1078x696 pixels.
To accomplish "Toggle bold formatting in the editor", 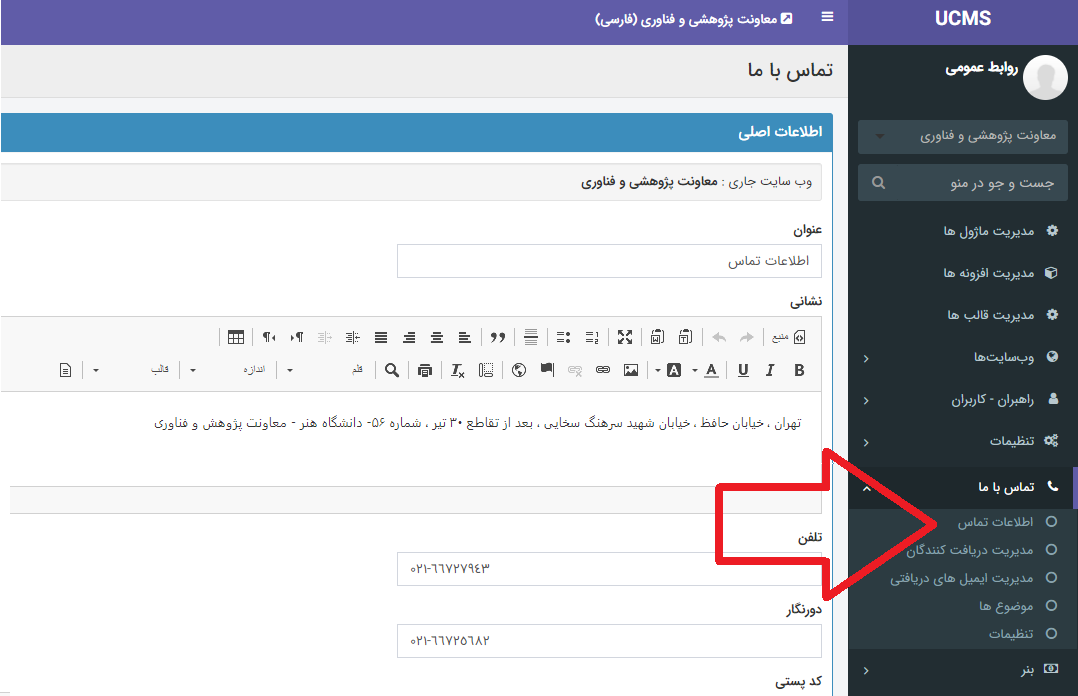I will click(x=799, y=370).
